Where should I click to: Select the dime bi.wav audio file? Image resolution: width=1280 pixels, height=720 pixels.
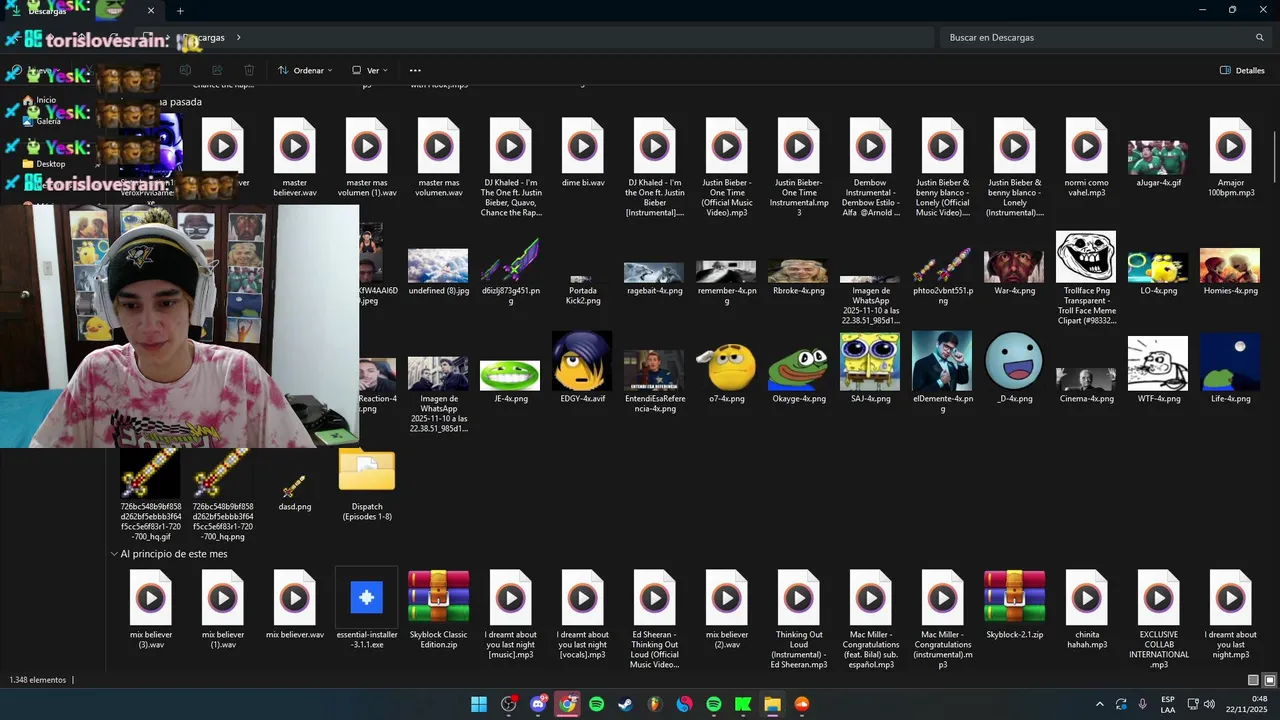tap(583, 153)
